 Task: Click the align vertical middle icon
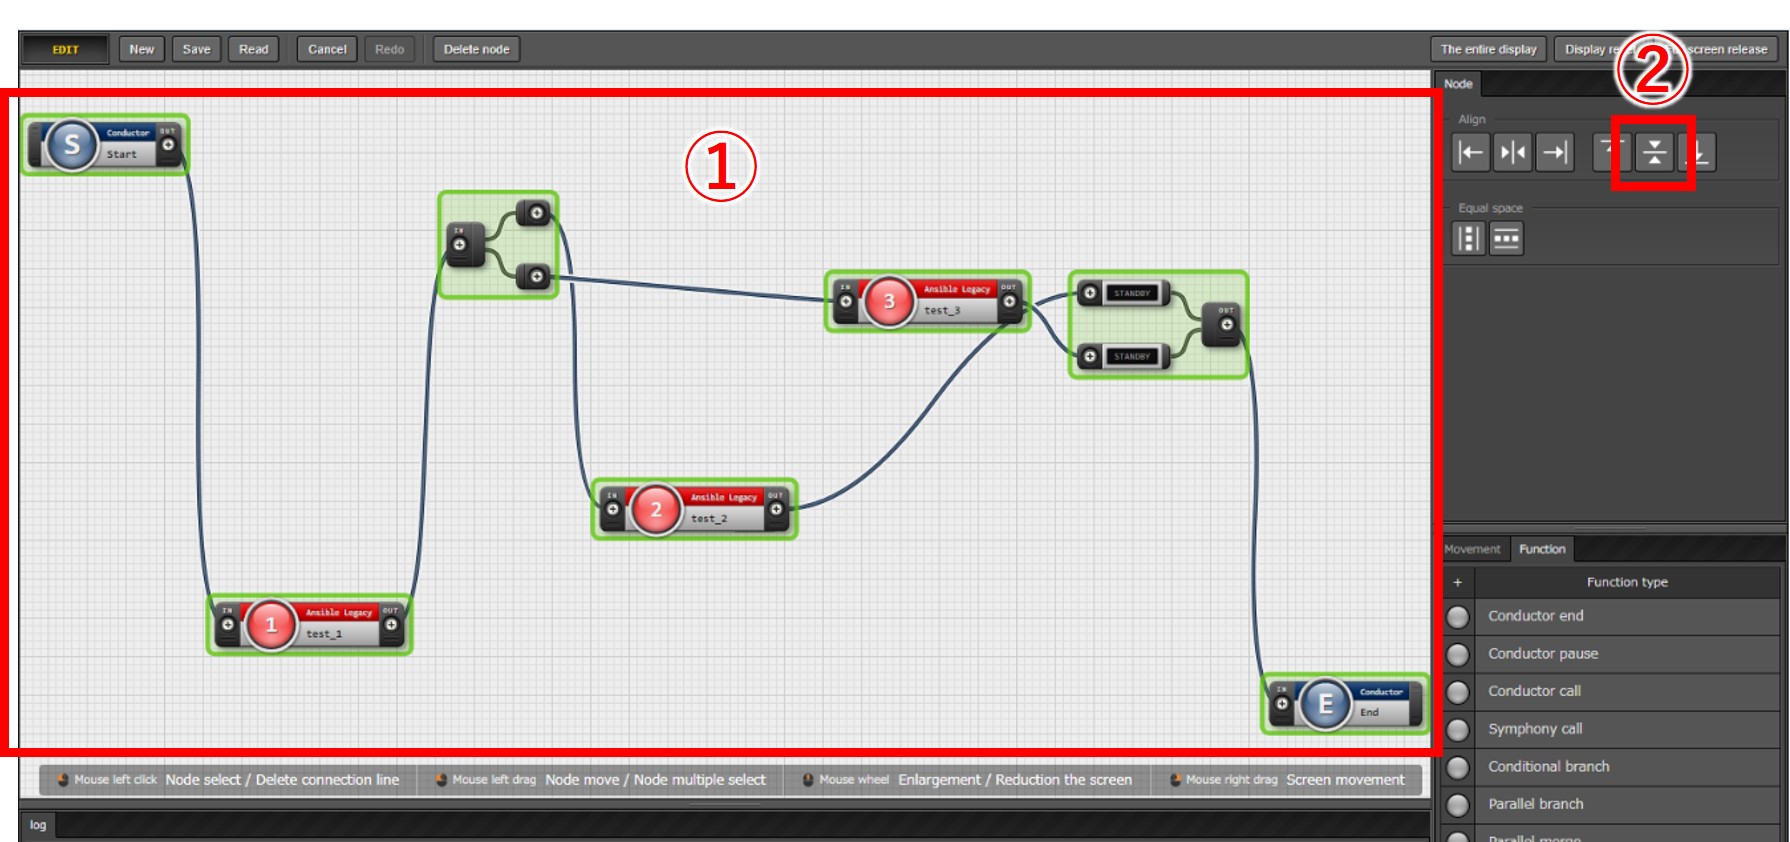pos(1654,153)
